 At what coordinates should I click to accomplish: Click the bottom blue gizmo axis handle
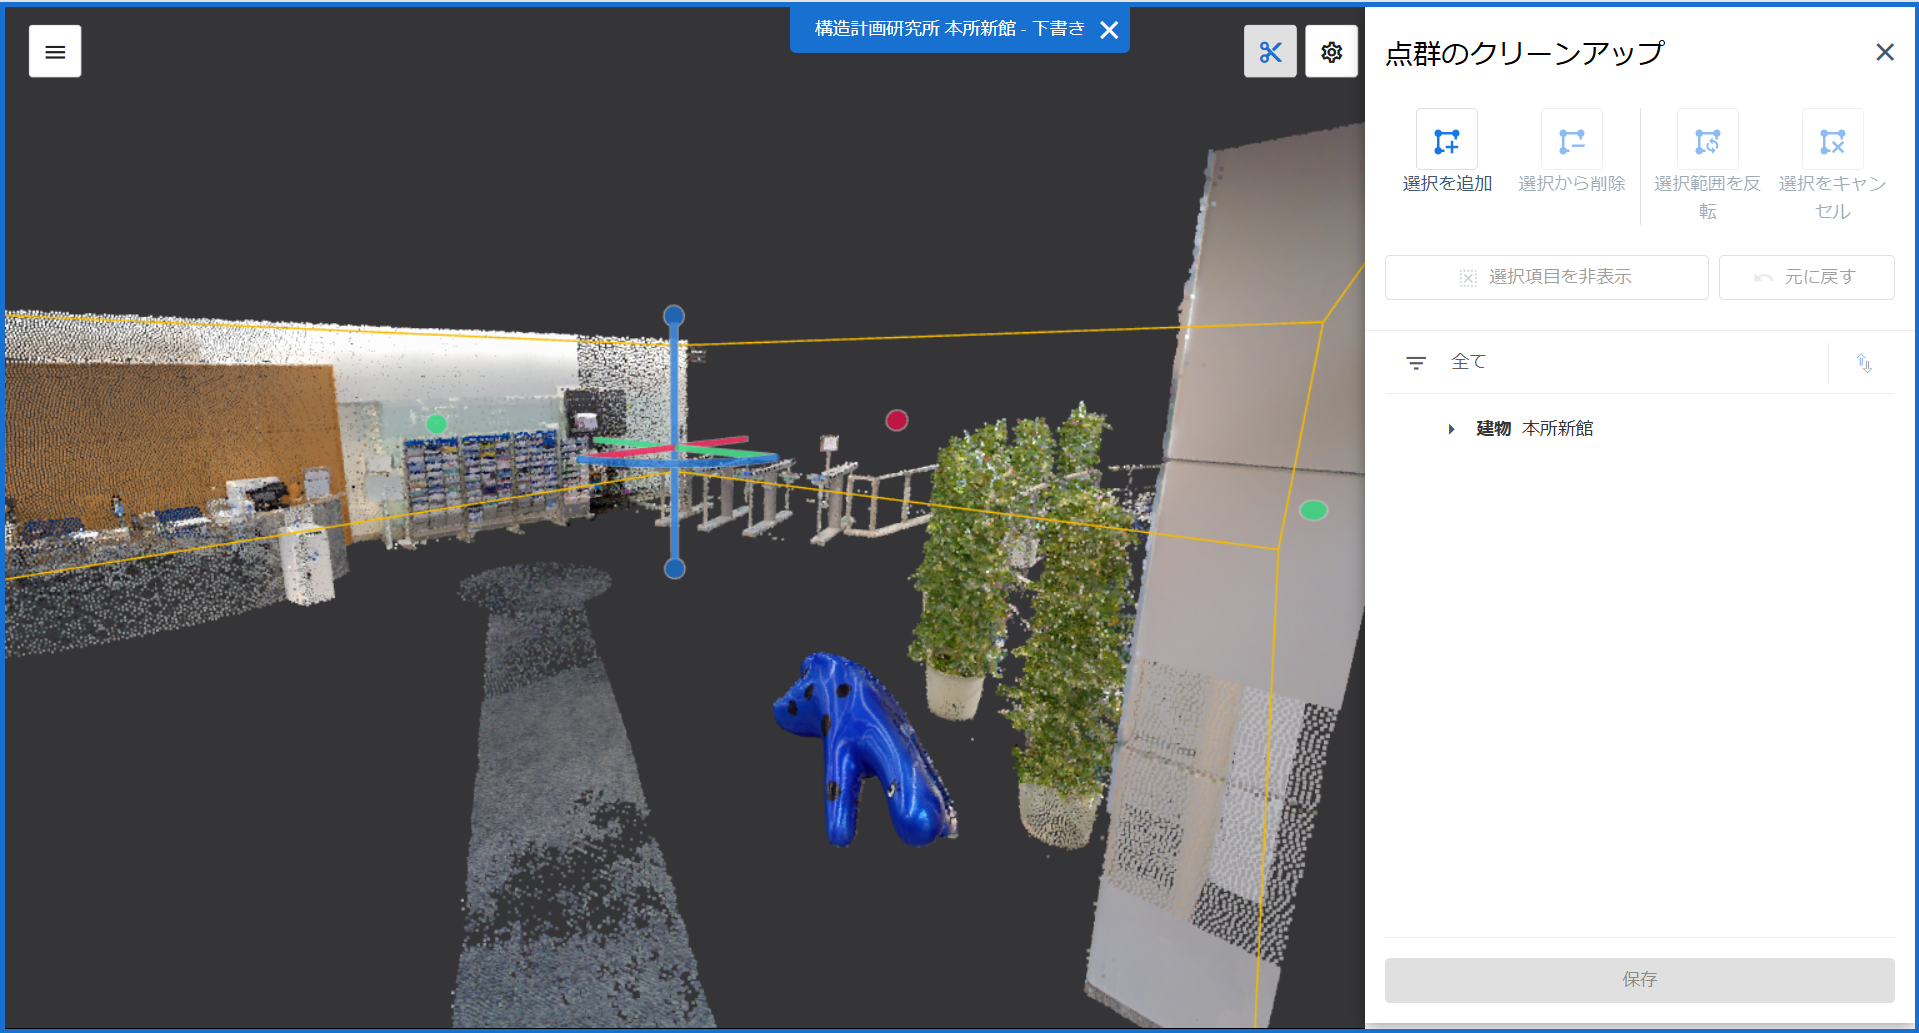click(675, 569)
